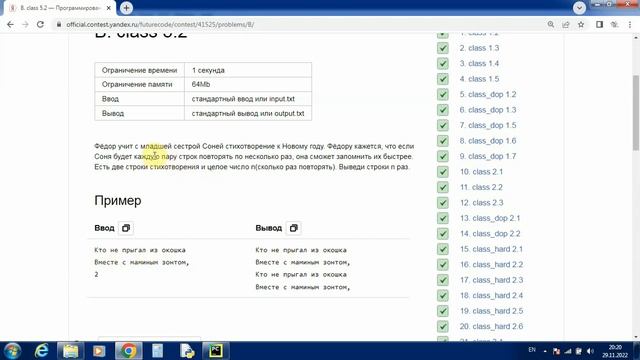The image size is (640, 360).
Task: Click green checkmark next to '12. class 2.3'
Action: pos(443,203)
